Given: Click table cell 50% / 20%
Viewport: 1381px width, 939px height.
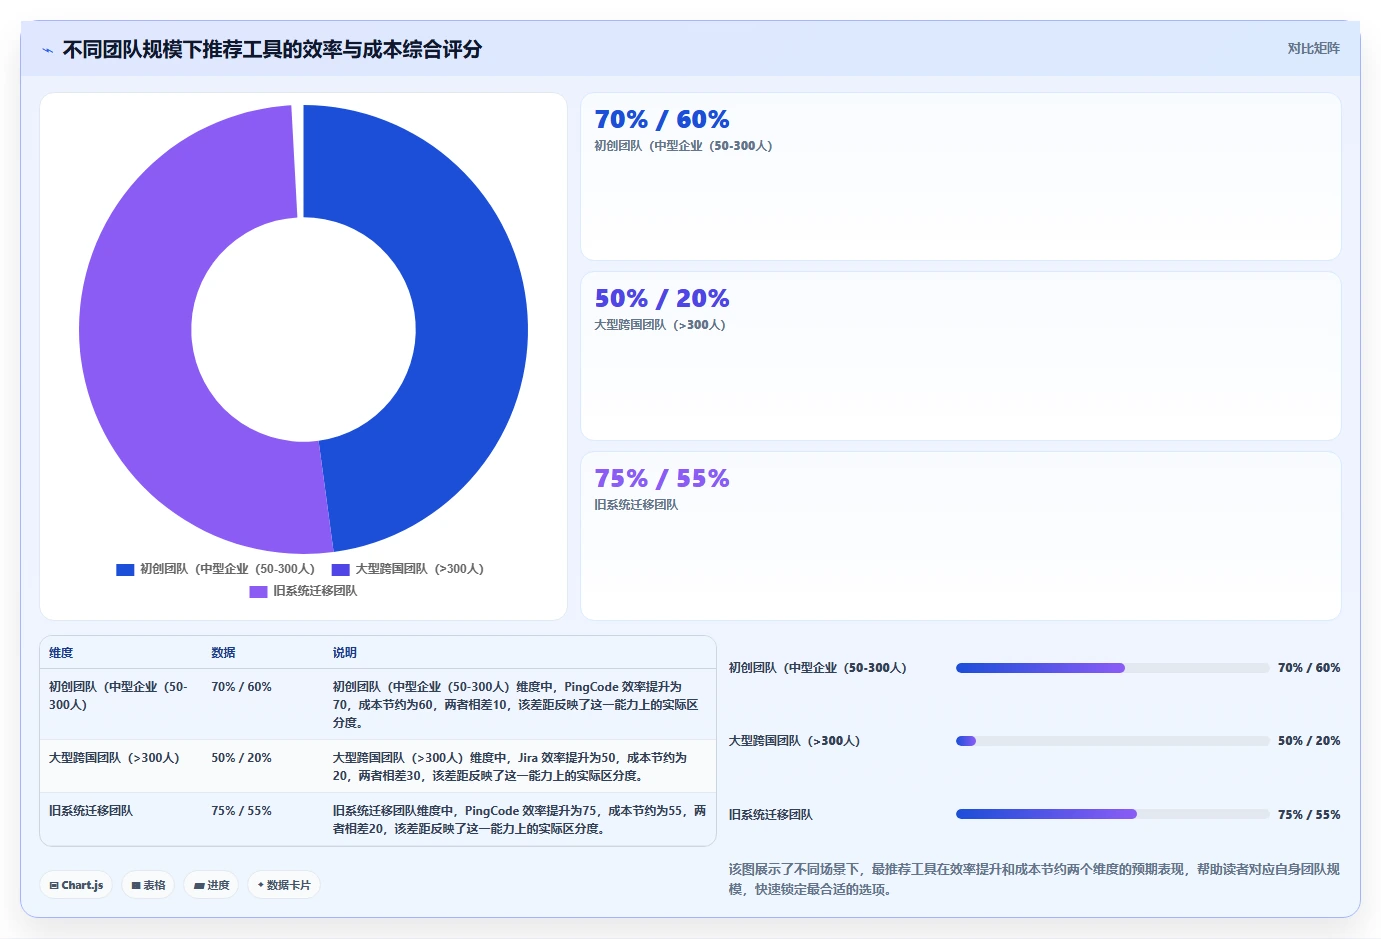Looking at the screenshot, I should point(241,758).
